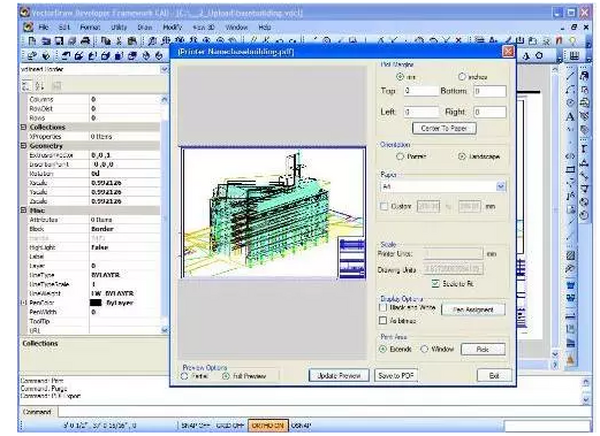The height and width of the screenshot is (436, 600).
Task: Toggle ORTHO ON in status bar
Action: coord(268,425)
